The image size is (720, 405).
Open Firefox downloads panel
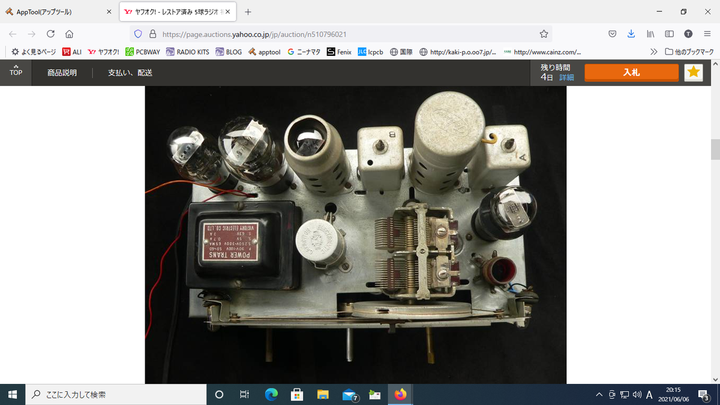point(631,33)
